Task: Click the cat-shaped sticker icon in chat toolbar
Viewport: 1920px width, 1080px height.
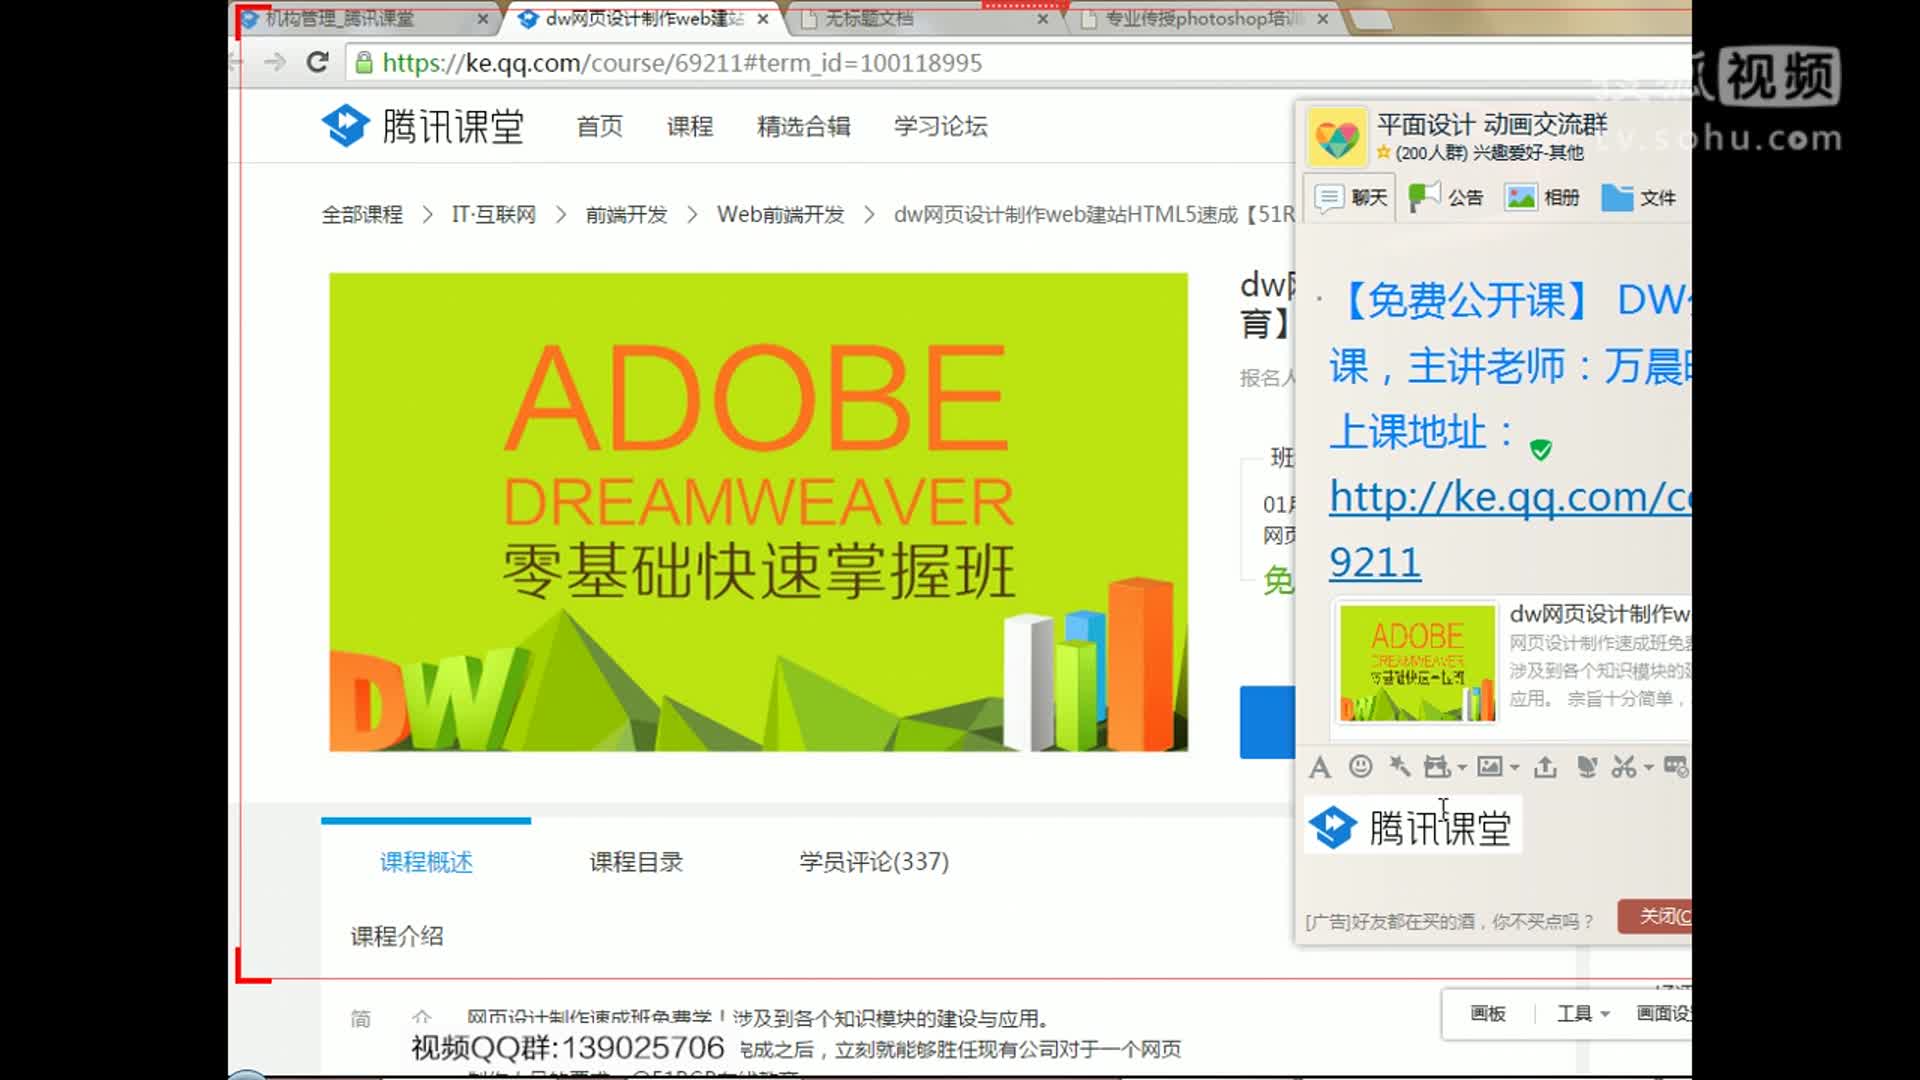Action: coord(1437,766)
